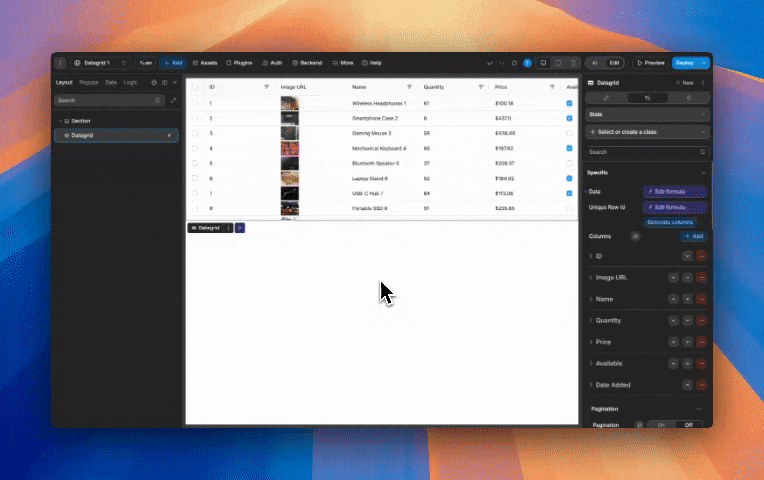Open the style tab with brush icon
This screenshot has height=480, width=764.
point(606,98)
